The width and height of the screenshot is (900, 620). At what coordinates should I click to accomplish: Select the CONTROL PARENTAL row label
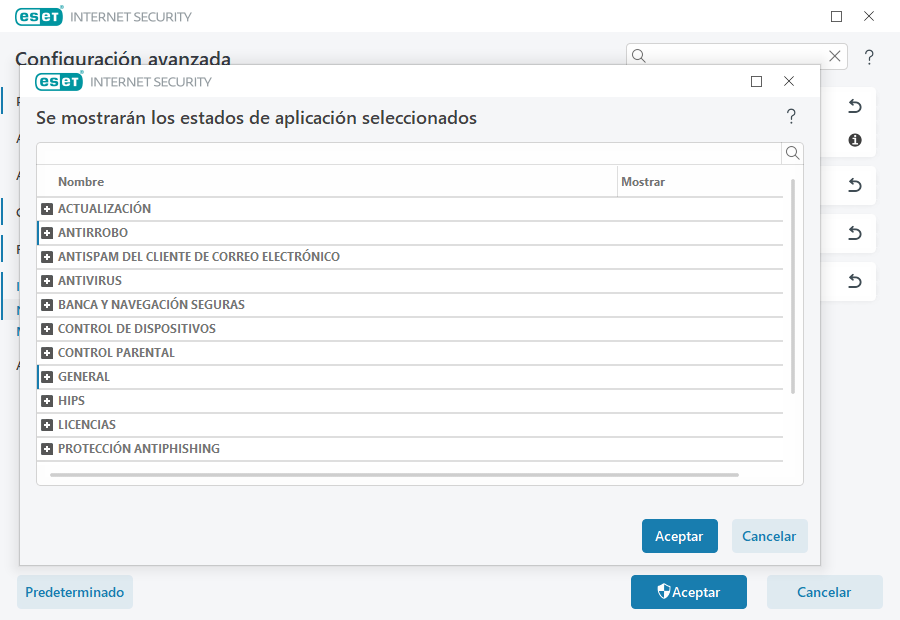click(117, 353)
